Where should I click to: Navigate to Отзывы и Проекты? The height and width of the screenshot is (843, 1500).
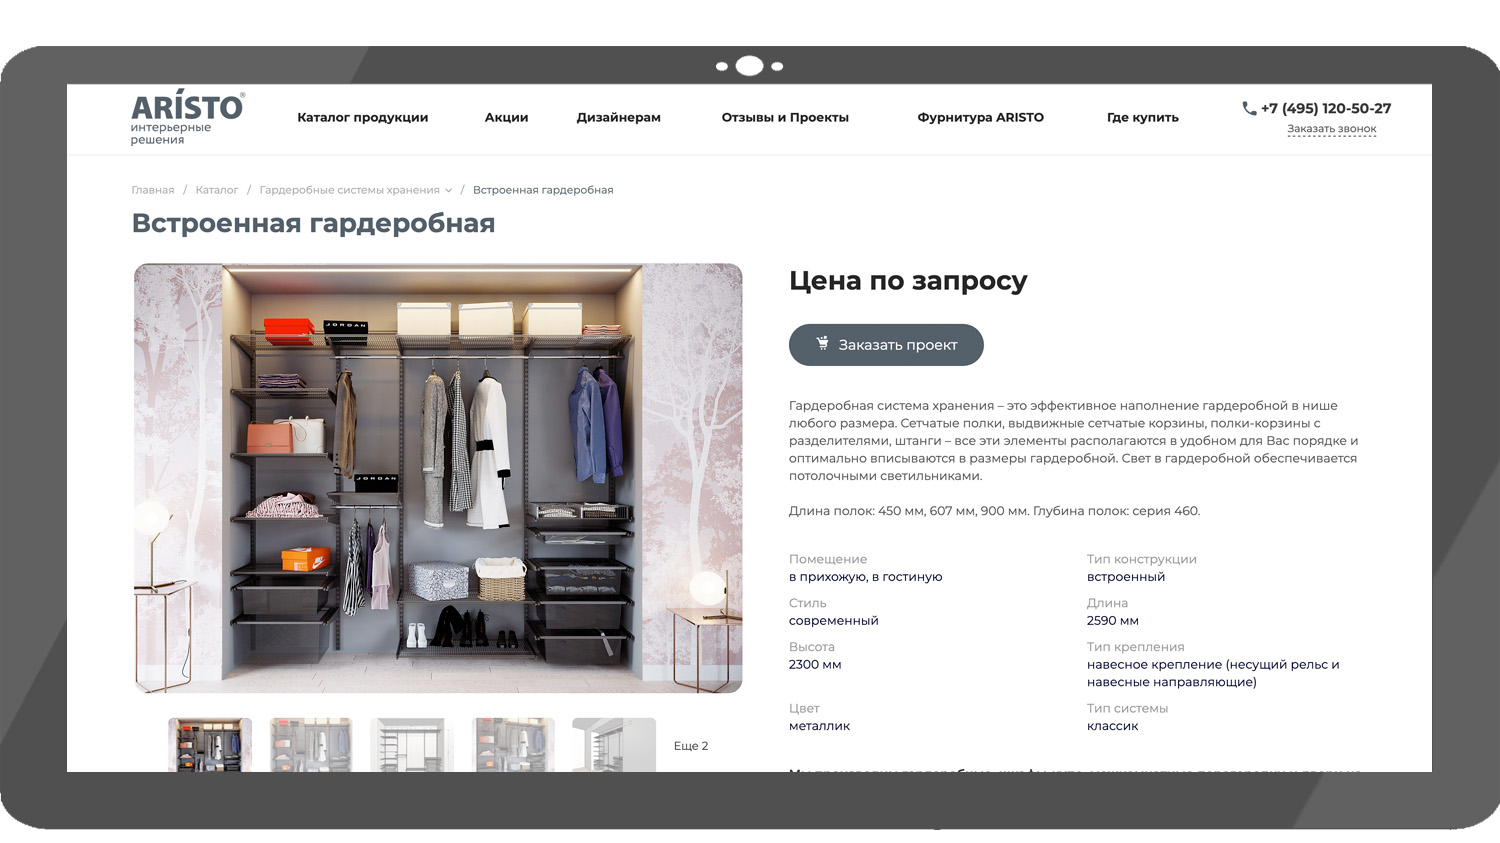tap(785, 117)
